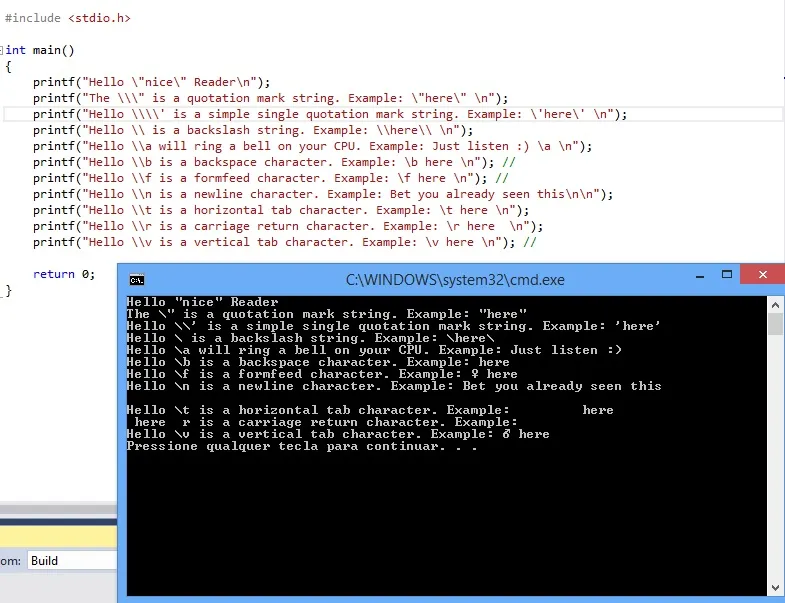Click the console vertical scrollbar thumb

click(775, 324)
